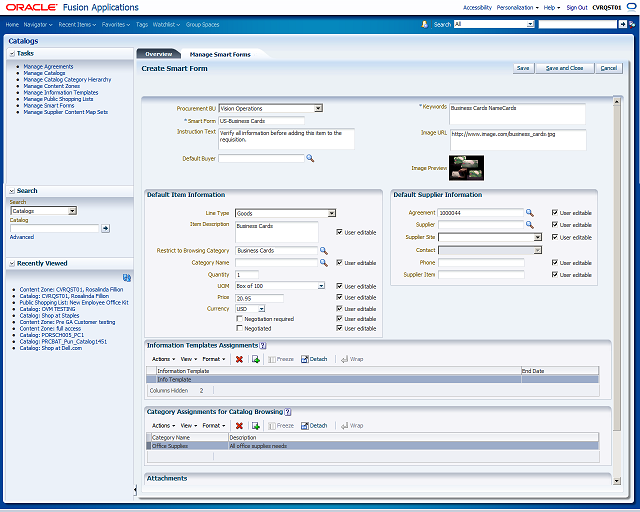Image resolution: width=640 pixels, height=512 pixels.
Task: Toggle User editable for UOM
Action: (x=339, y=286)
